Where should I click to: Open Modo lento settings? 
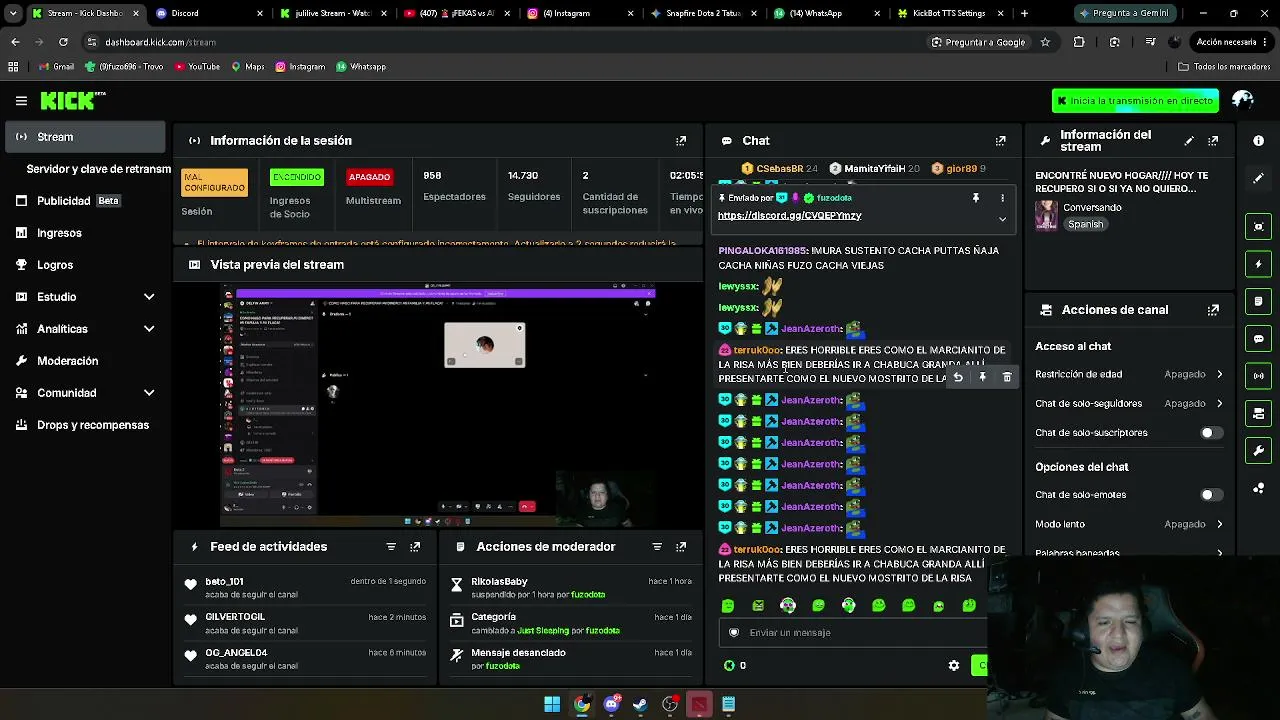click(x=1129, y=524)
